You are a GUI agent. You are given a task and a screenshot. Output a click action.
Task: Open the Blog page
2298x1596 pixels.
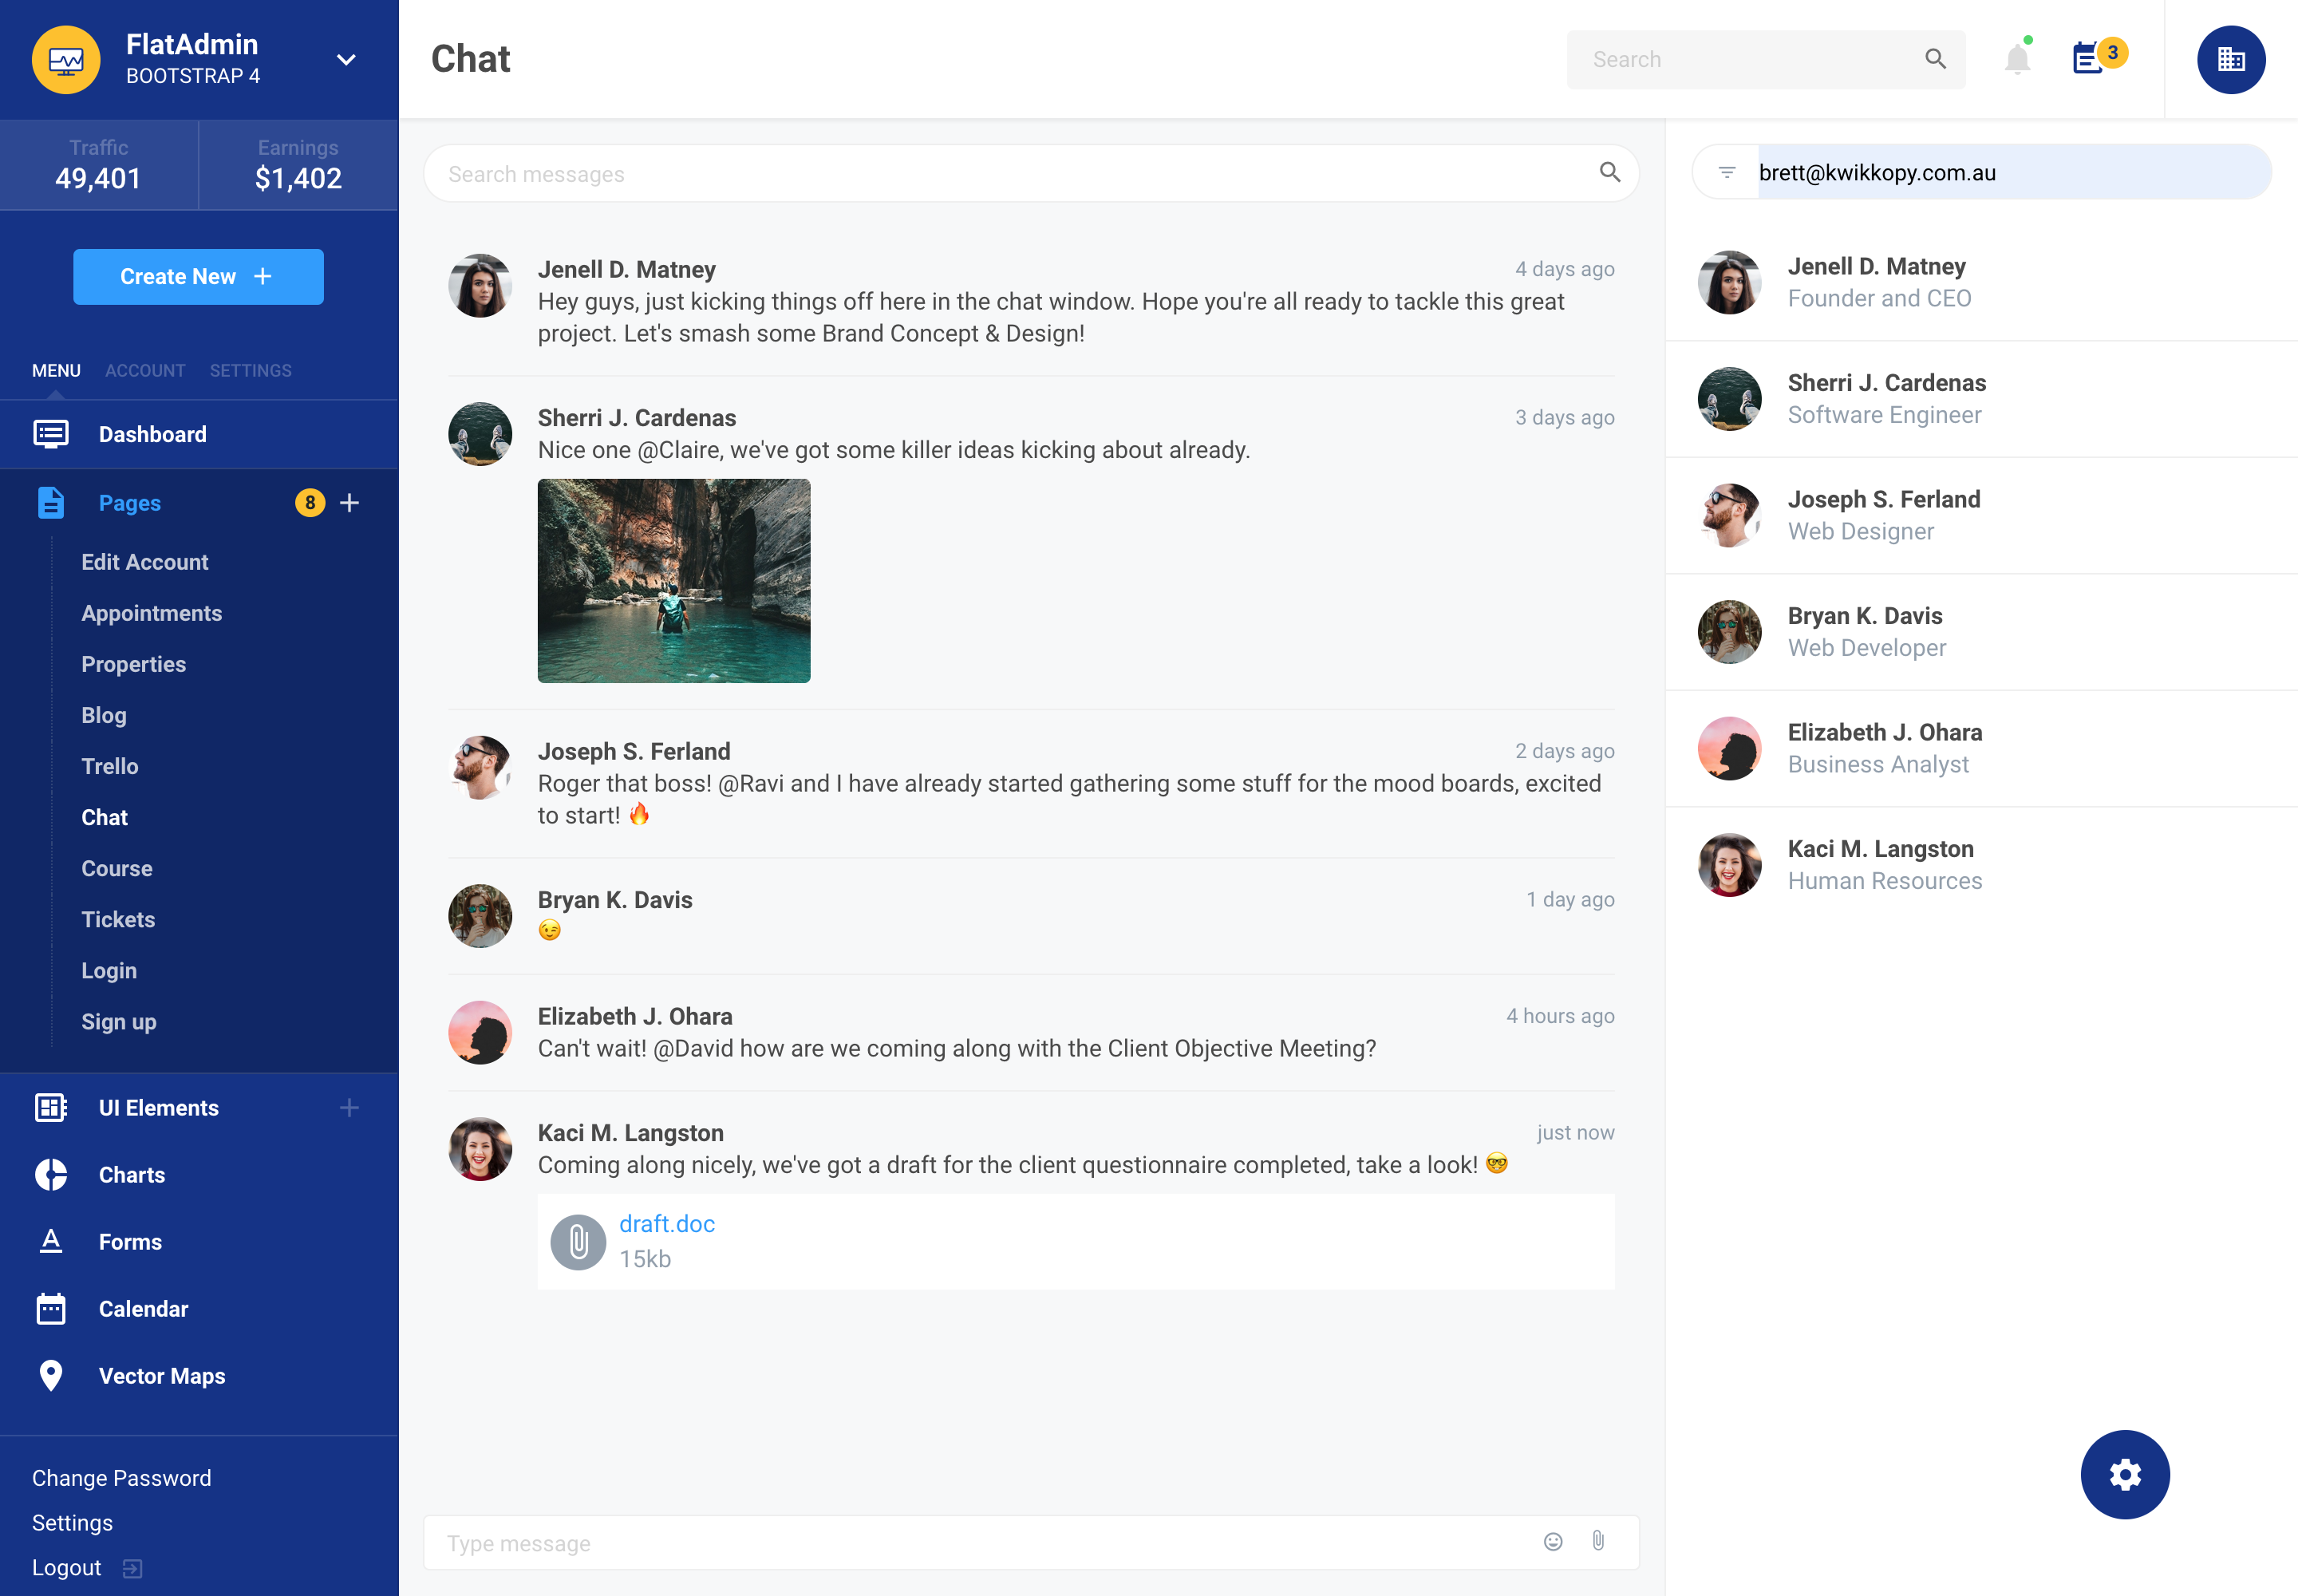tap(104, 715)
